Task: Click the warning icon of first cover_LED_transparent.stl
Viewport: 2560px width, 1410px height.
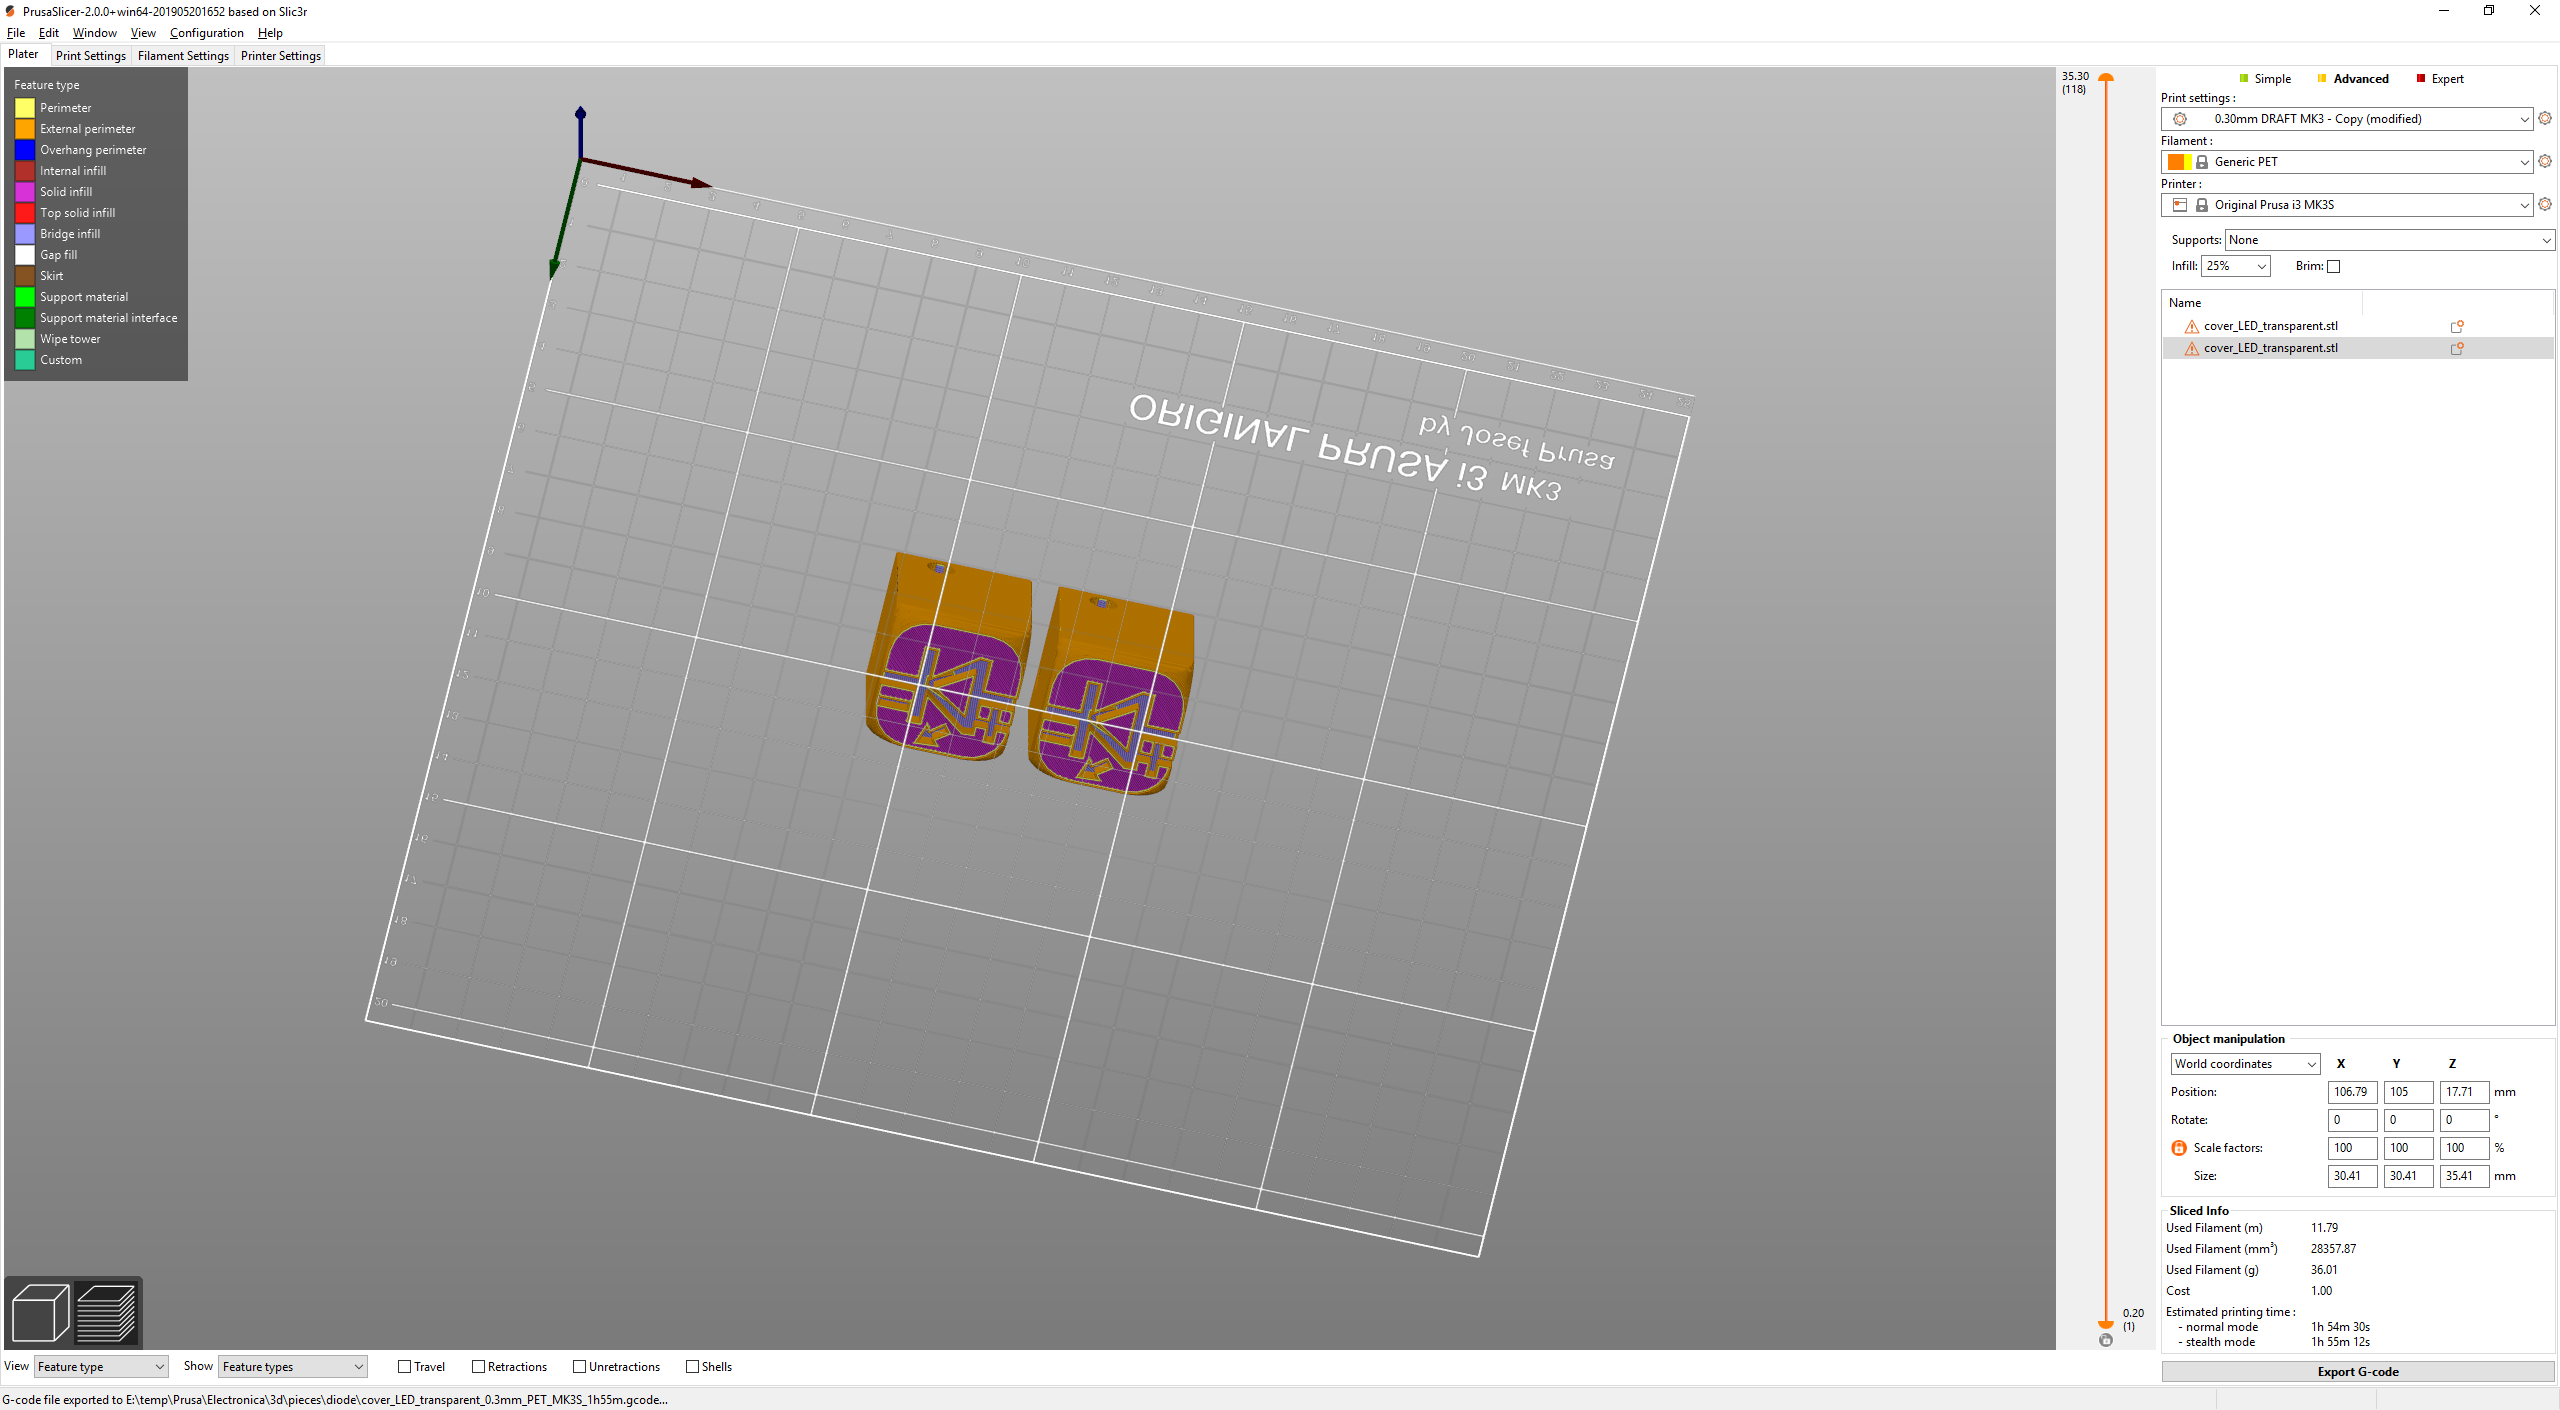Action: click(x=2191, y=326)
